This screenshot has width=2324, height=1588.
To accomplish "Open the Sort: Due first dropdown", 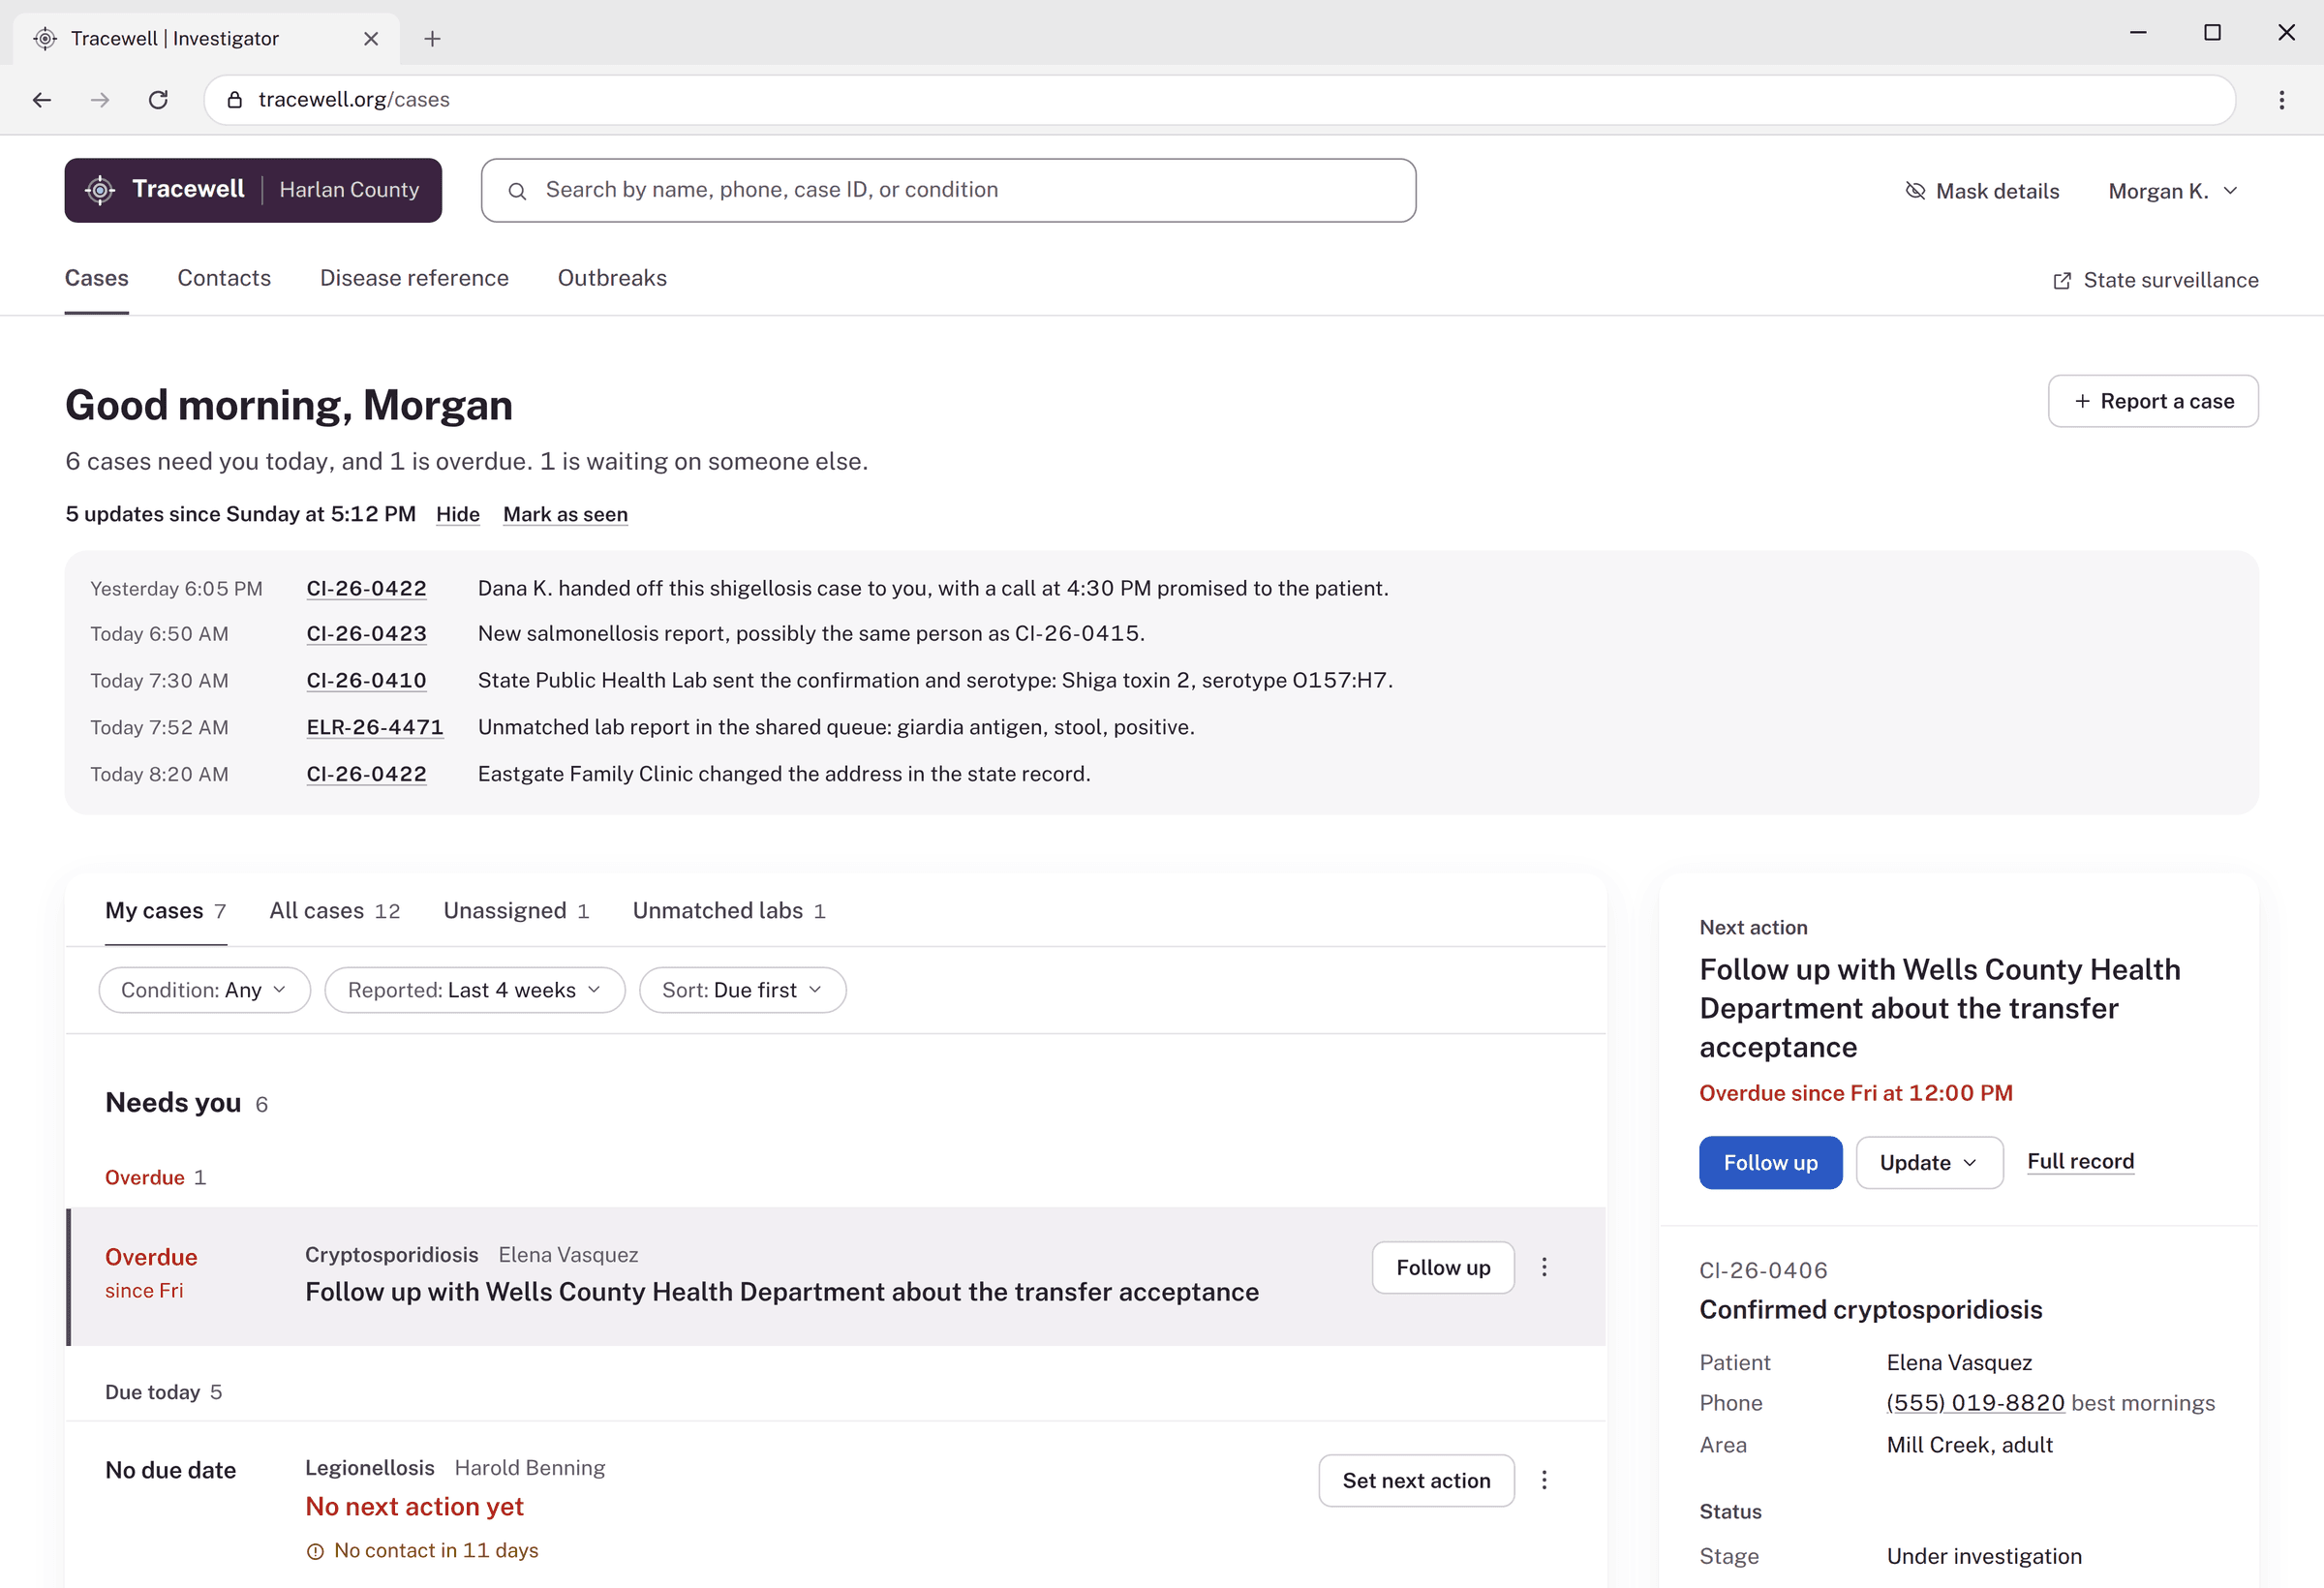I will pos(743,990).
